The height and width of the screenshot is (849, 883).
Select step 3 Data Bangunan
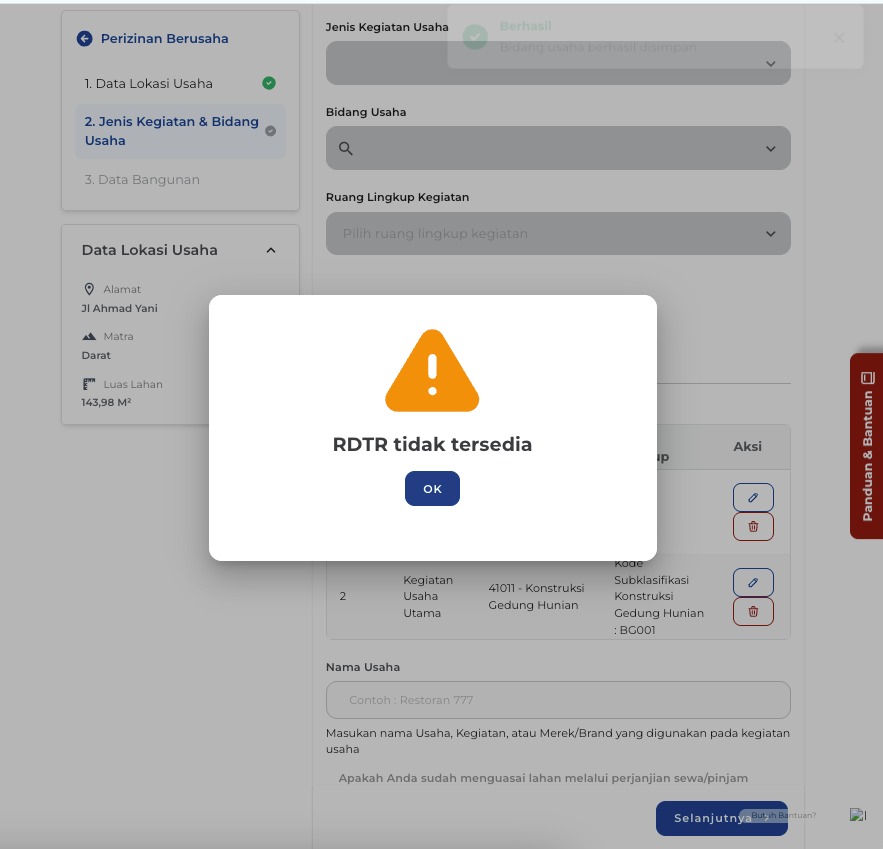pyautogui.click(x=142, y=180)
